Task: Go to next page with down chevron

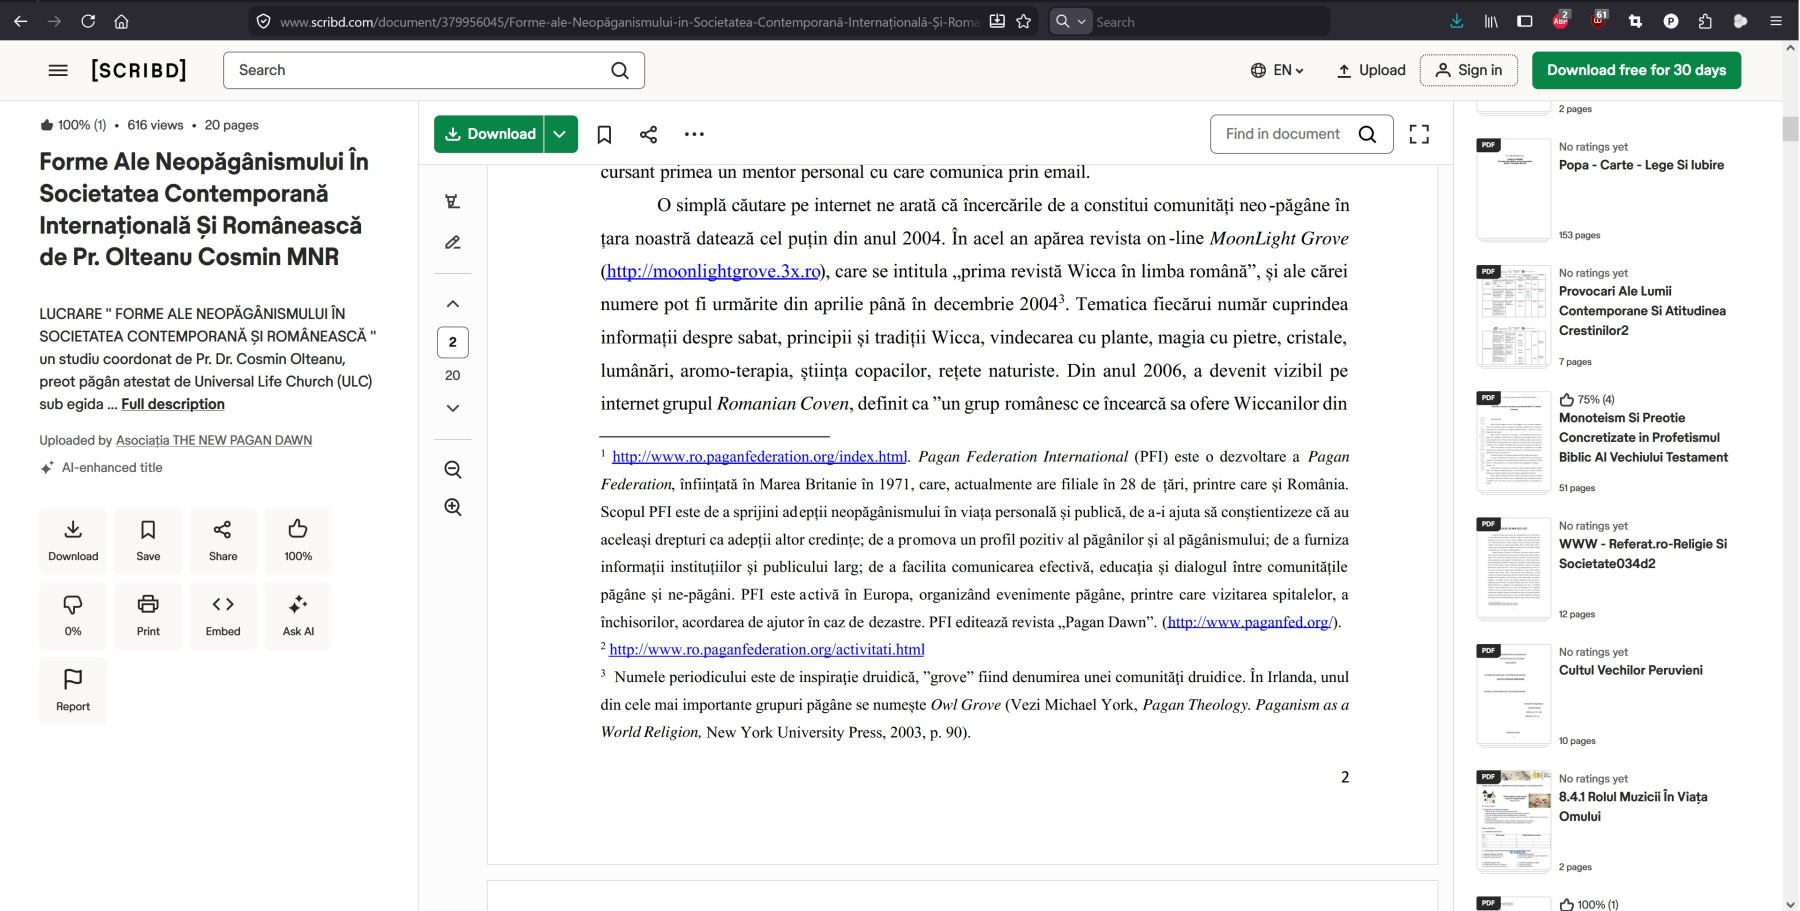Action: point(453,408)
